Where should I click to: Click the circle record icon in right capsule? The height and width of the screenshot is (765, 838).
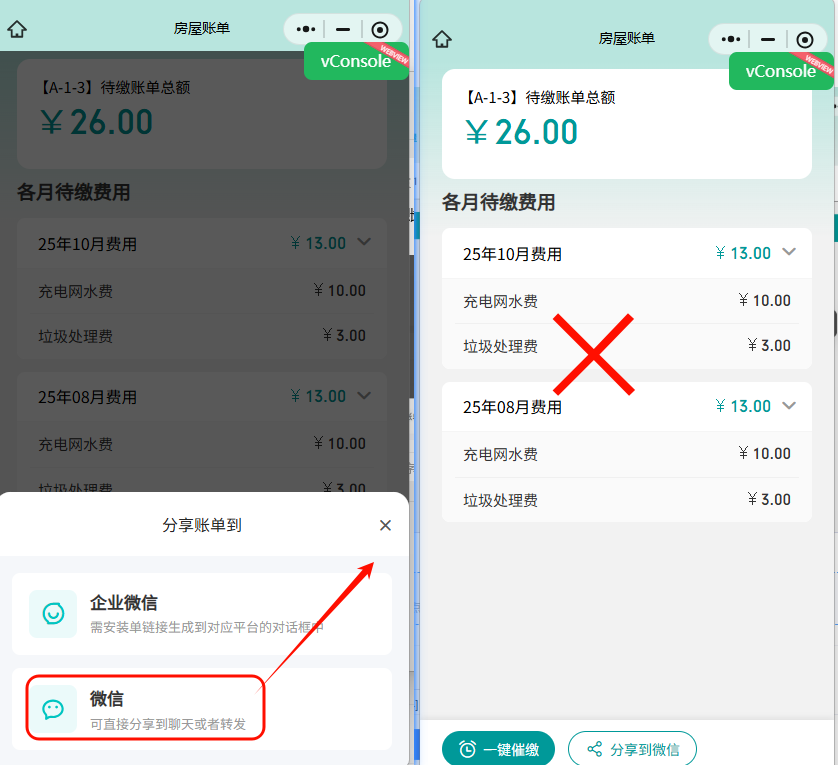(805, 40)
